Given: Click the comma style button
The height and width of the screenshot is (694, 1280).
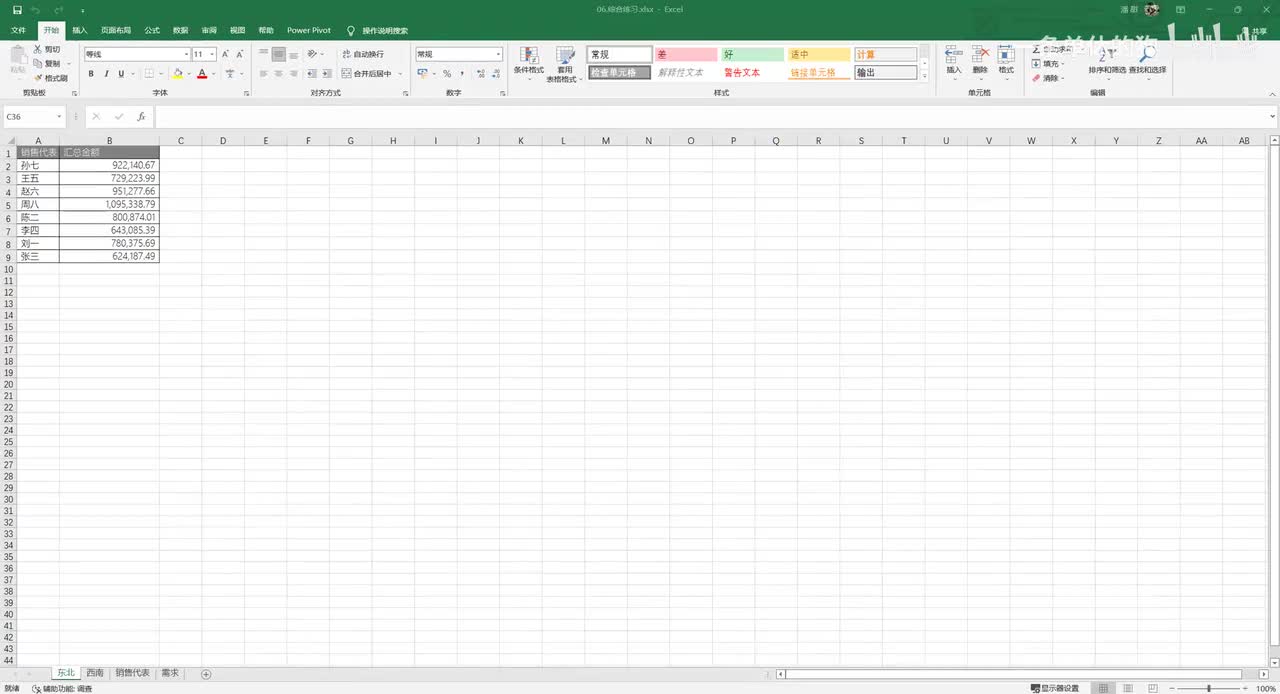Looking at the screenshot, I should [462, 73].
